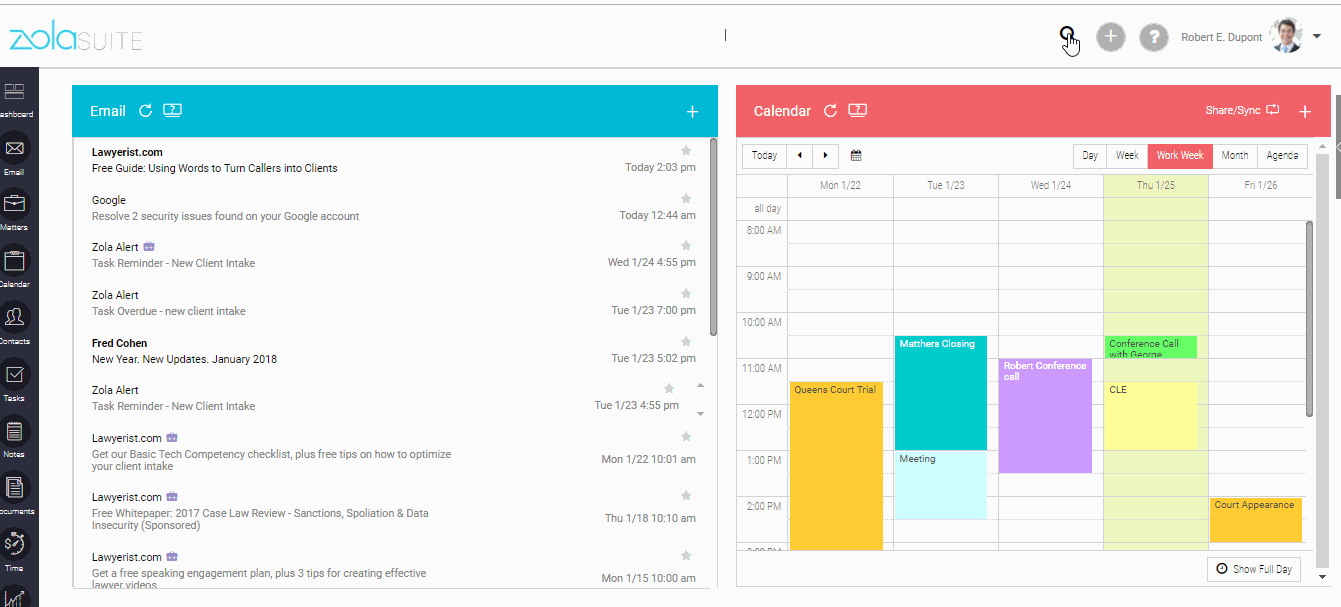This screenshot has height=607, width=1341.
Task: Click the Robert E. Dupont avatar photo
Action: [1286, 36]
